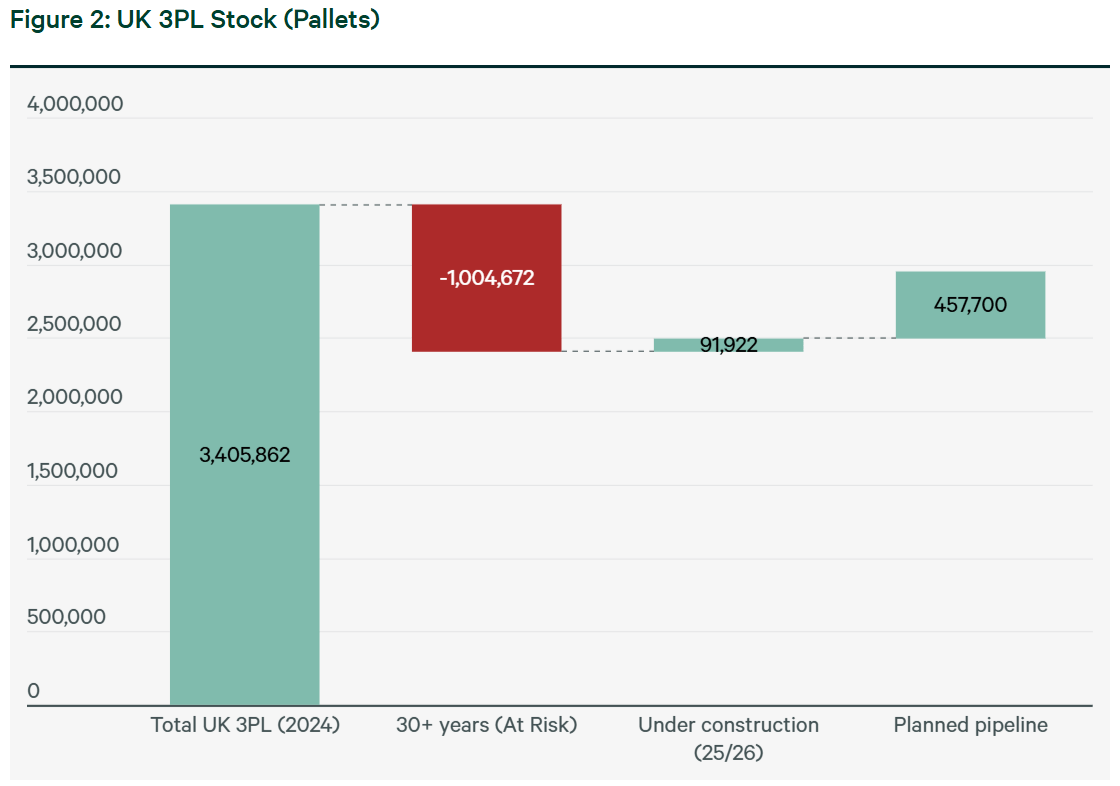Image resolution: width=1120 pixels, height=786 pixels.
Task: Click the 1,000,000 y-axis value
Action: coord(73,545)
